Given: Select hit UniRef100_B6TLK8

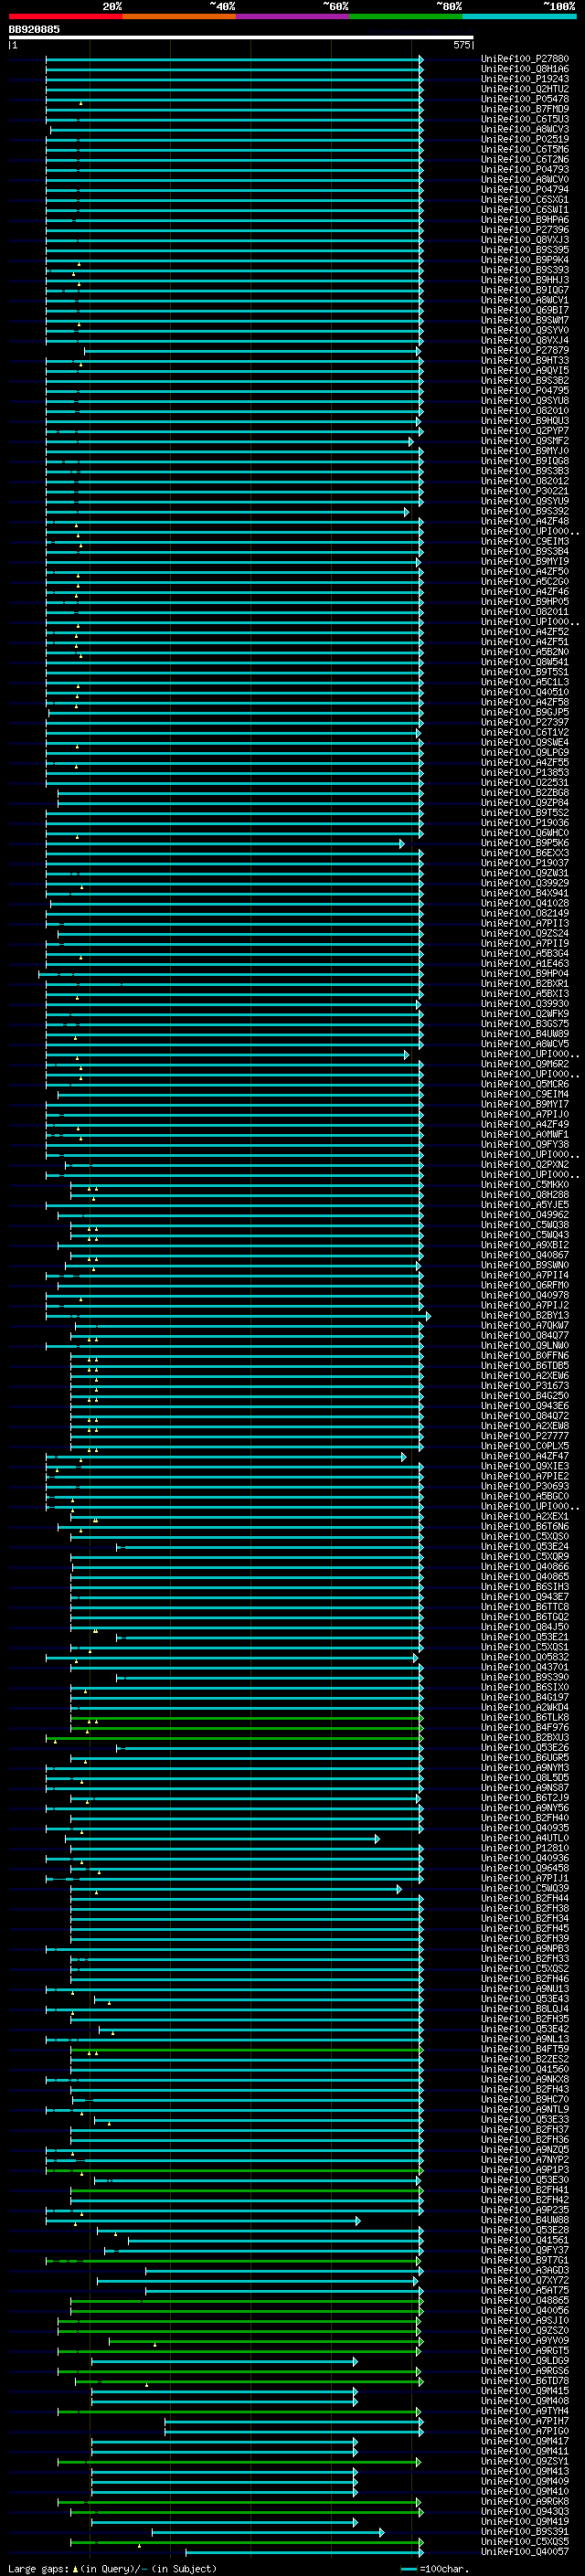Looking at the screenshot, I should coord(525,1719).
